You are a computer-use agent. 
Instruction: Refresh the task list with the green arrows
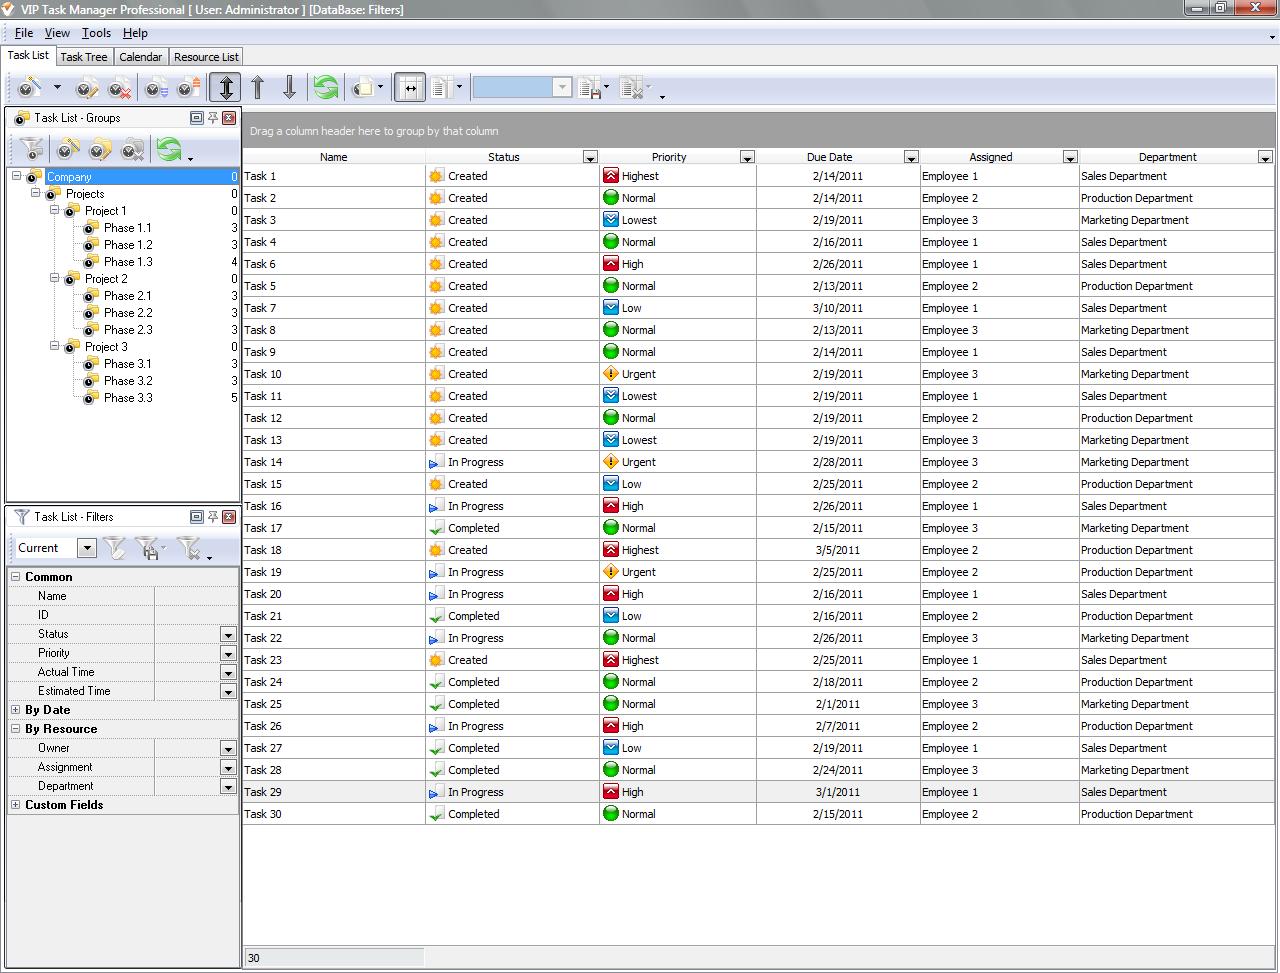(x=326, y=88)
